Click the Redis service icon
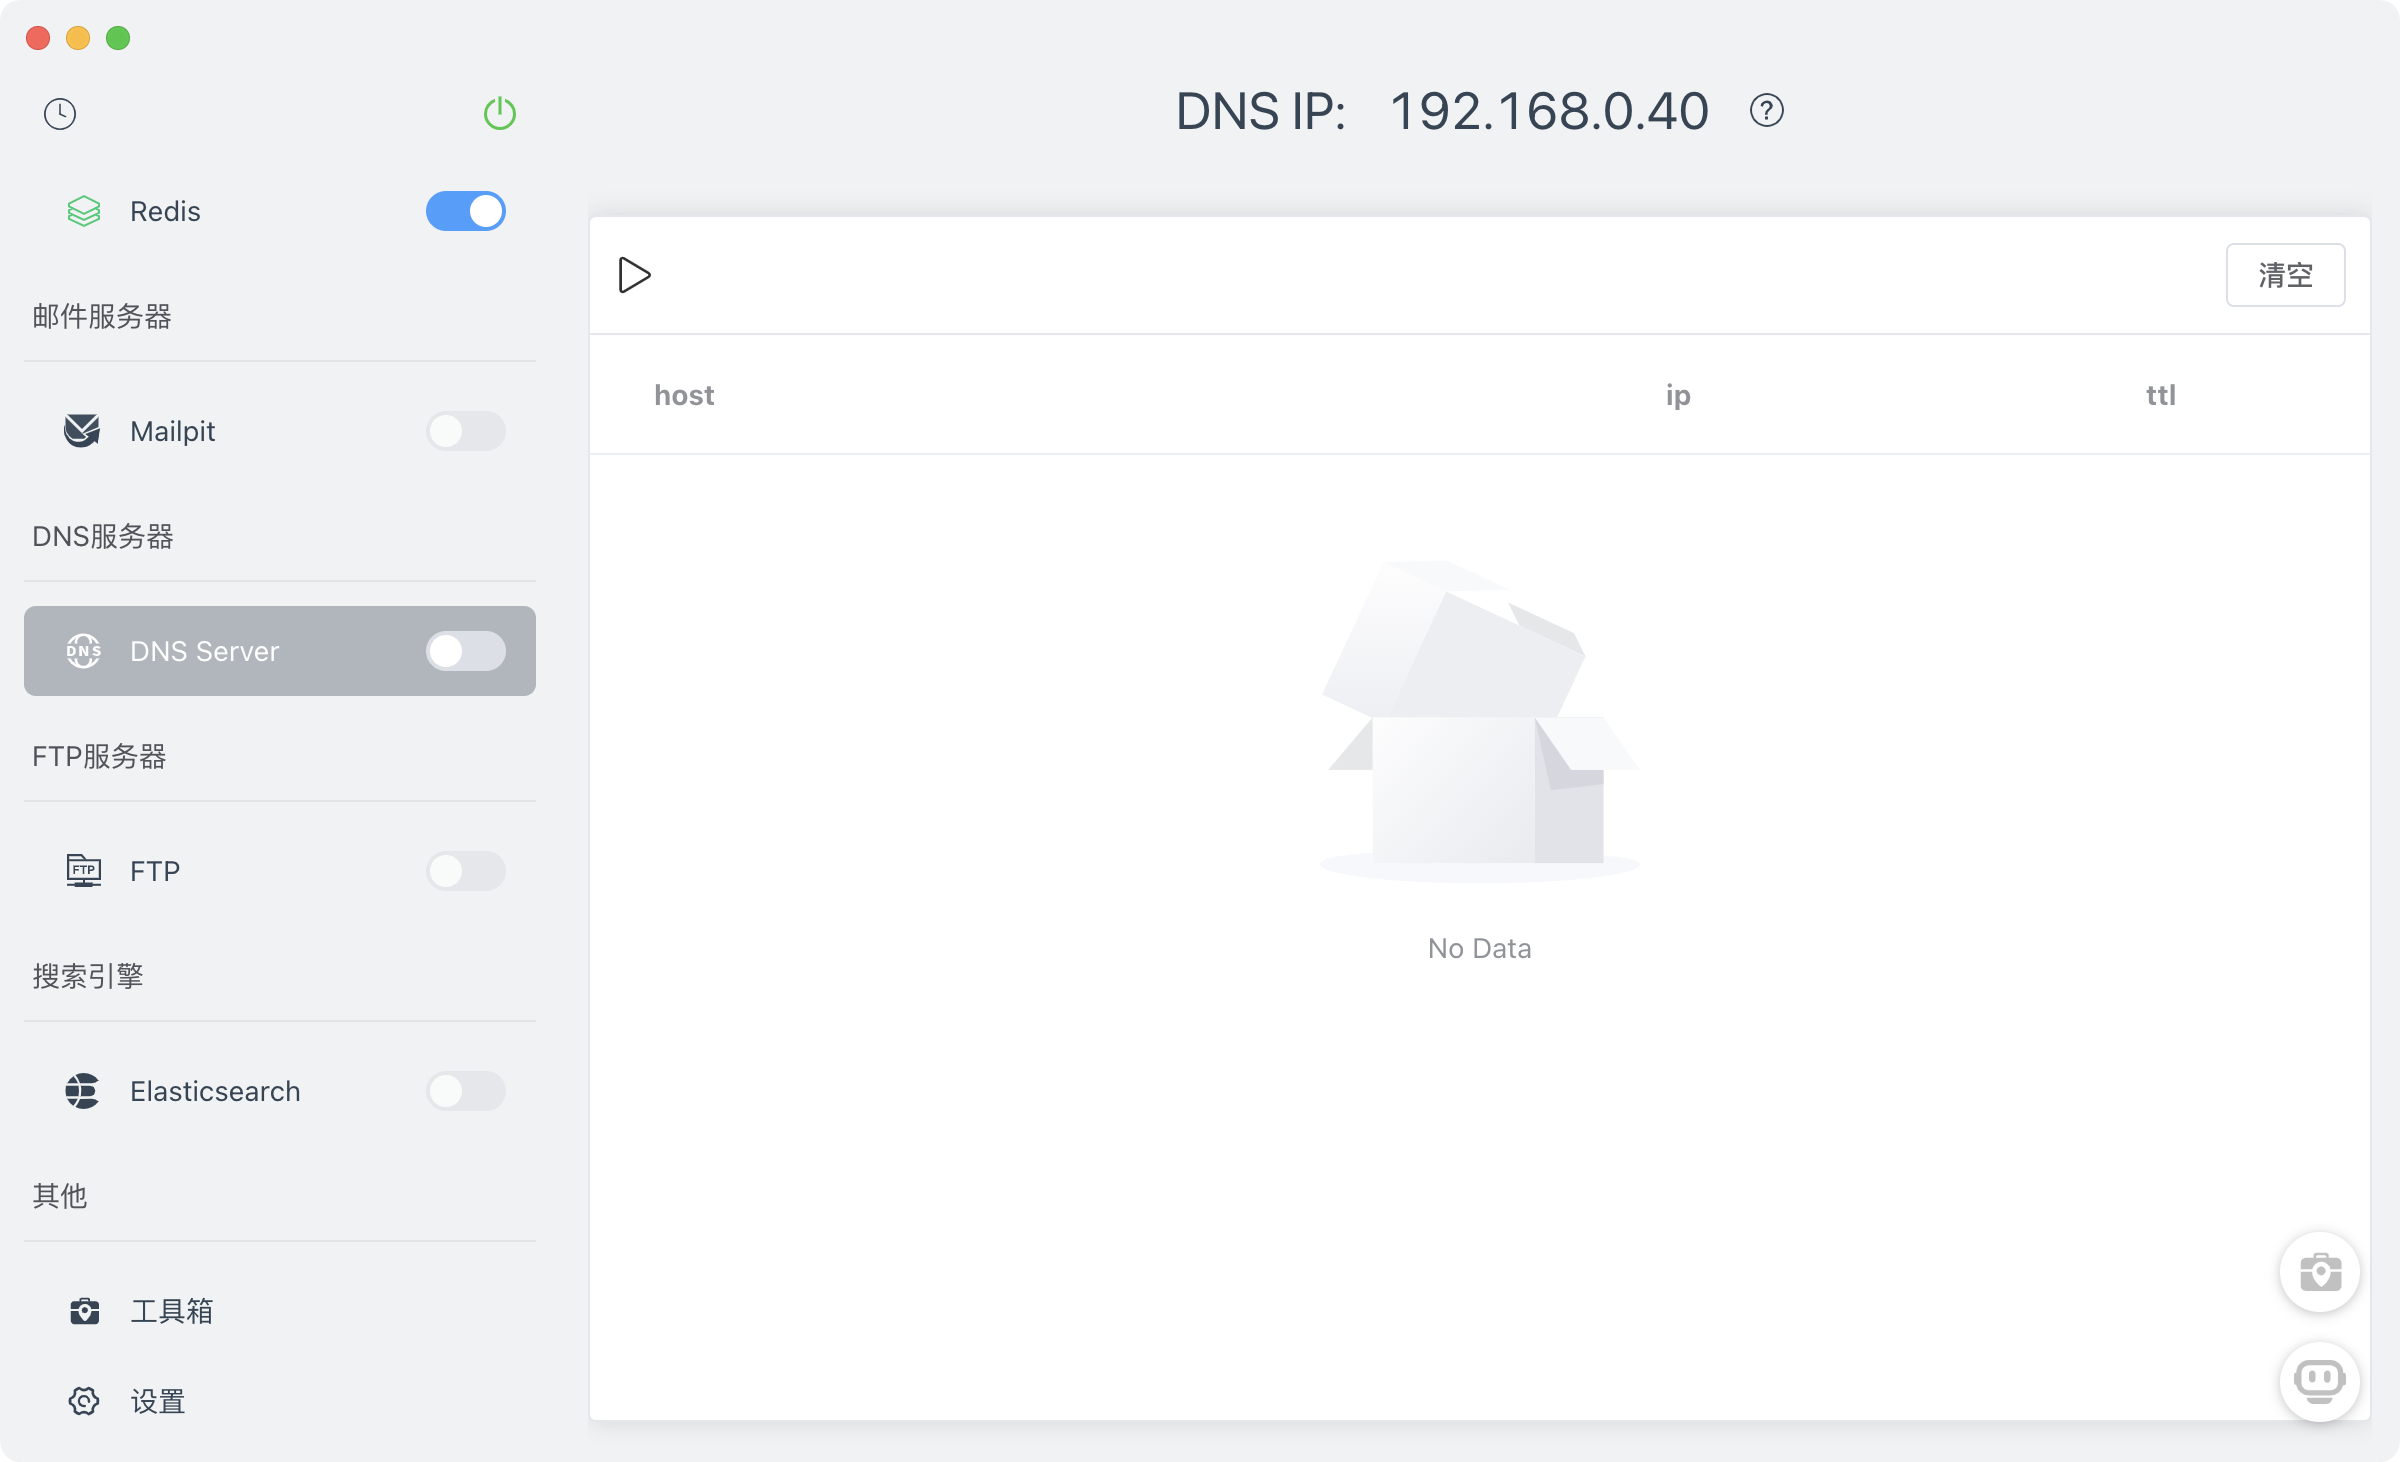Screen dimensions: 2400x1462 [84, 211]
